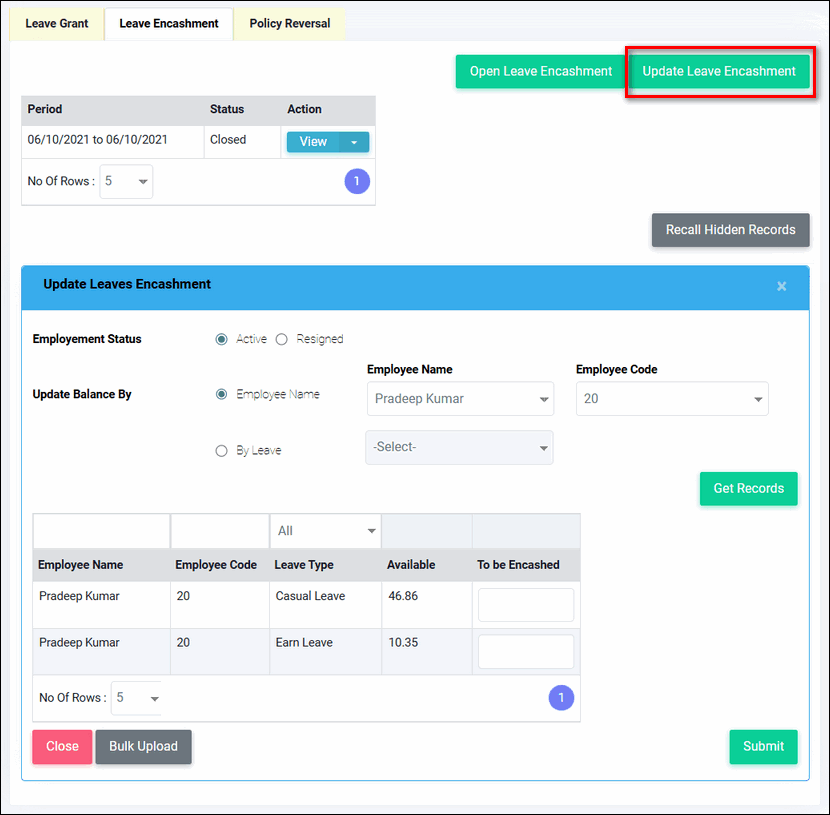Image resolution: width=830 pixels, height=815 pixels.
Task: Click the Open Leave Encashment button
Action: click(x=541, y=71)
